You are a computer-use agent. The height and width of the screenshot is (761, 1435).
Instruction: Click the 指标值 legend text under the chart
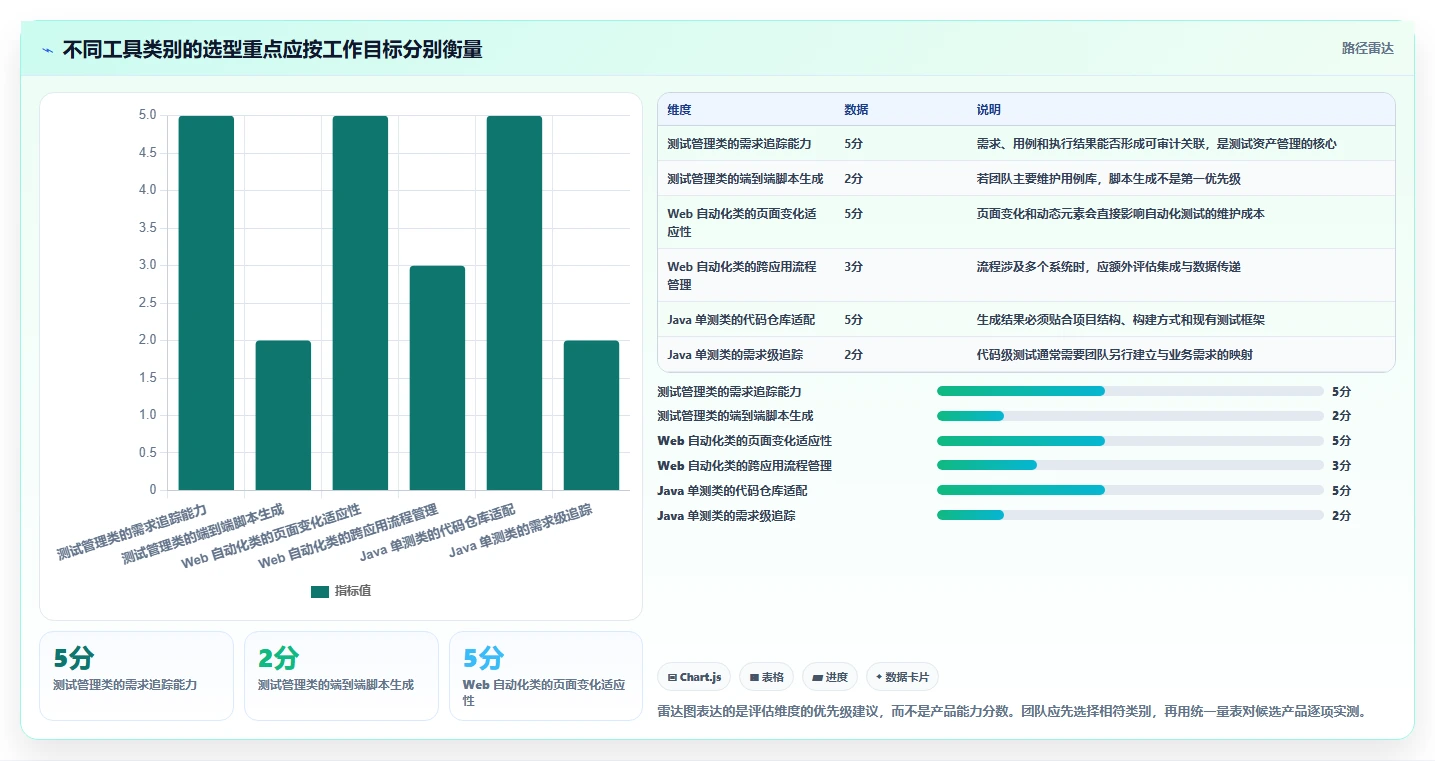coord(353,591)
